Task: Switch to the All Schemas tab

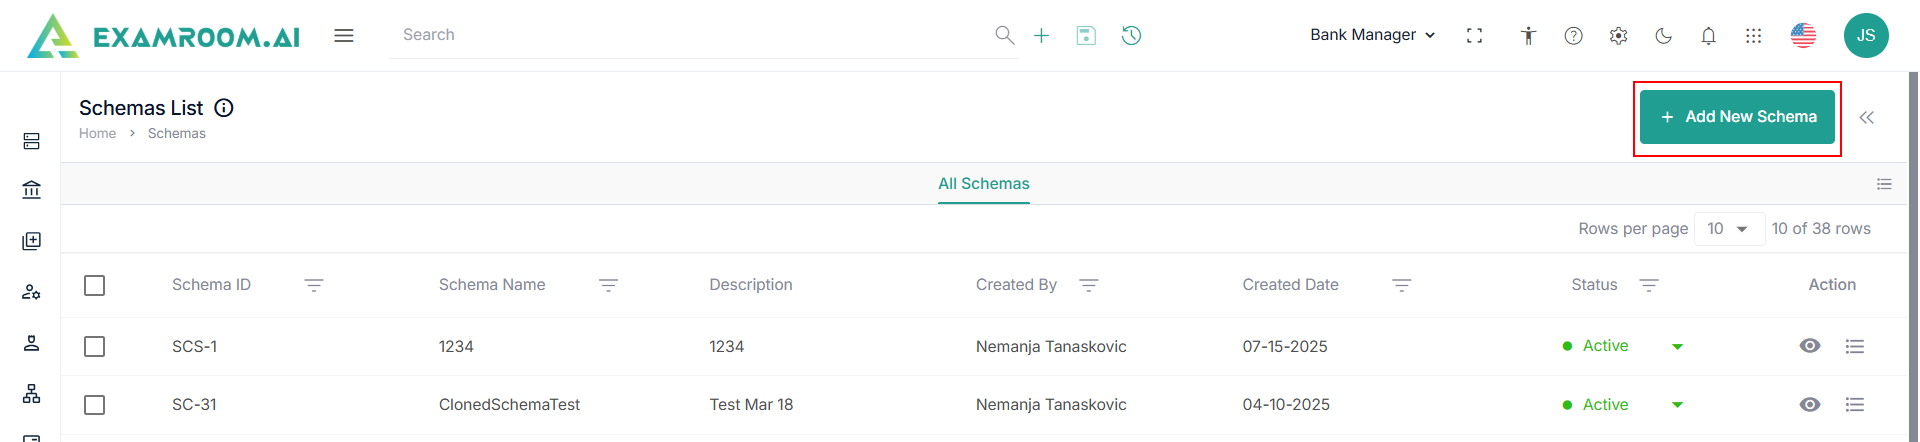Action: [x=983, y=184]
